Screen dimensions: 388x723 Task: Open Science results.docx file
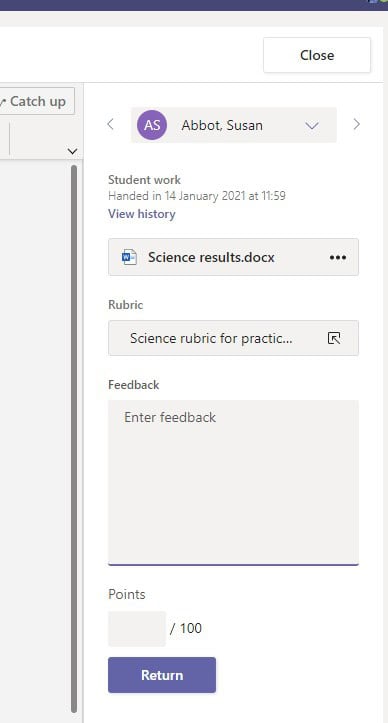233,257
